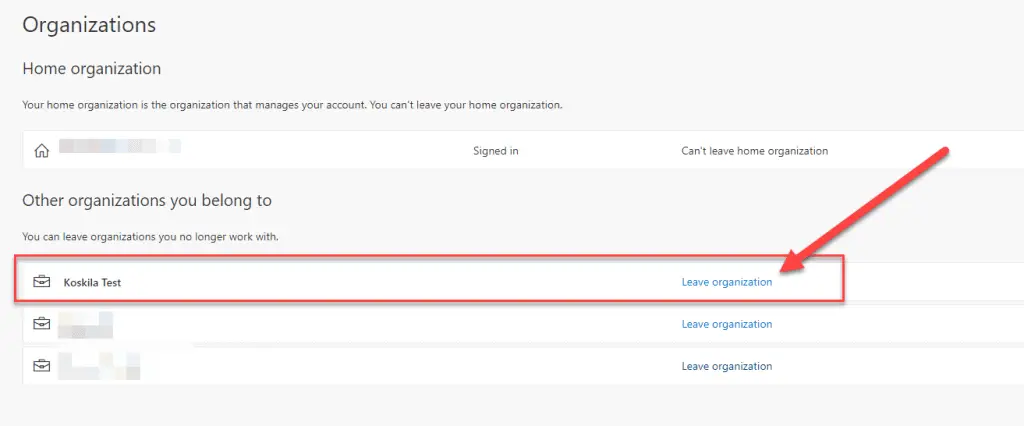Click the Can't leave home organization text
The width and height of the screenshot is (1024, 426).
pos(754,151)
